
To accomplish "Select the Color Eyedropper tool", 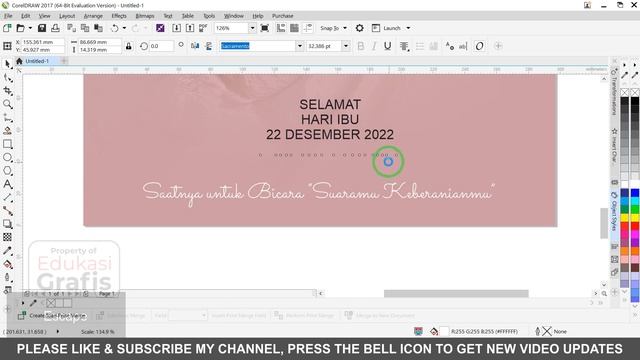I will pyautogui.click(x=7, y=251).
